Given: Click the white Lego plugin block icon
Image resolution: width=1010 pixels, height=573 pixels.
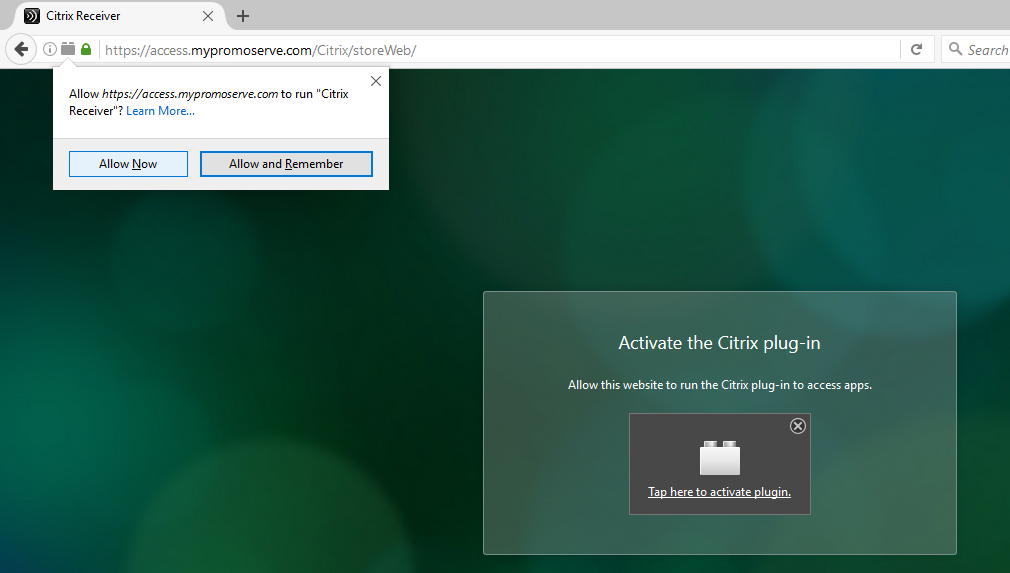Looking at the screenshot, I should click(720, 458).
